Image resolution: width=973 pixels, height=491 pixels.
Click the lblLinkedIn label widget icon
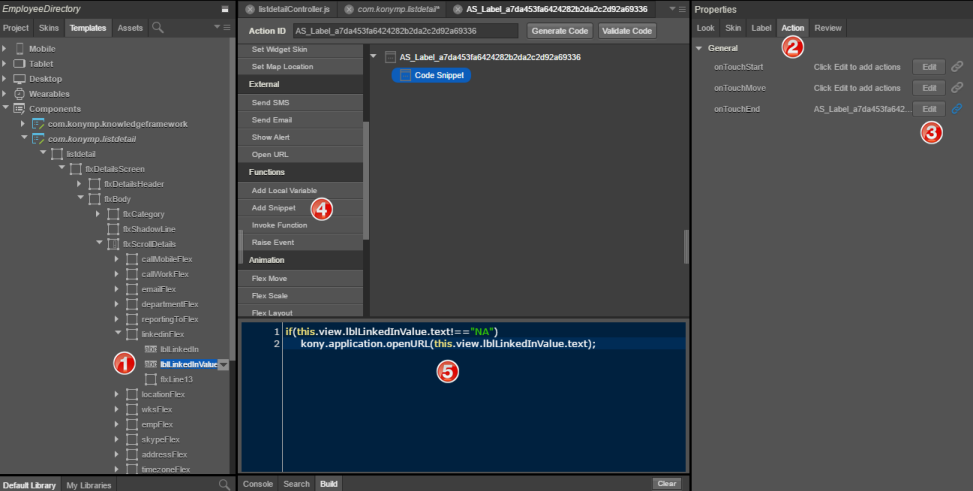150,349
